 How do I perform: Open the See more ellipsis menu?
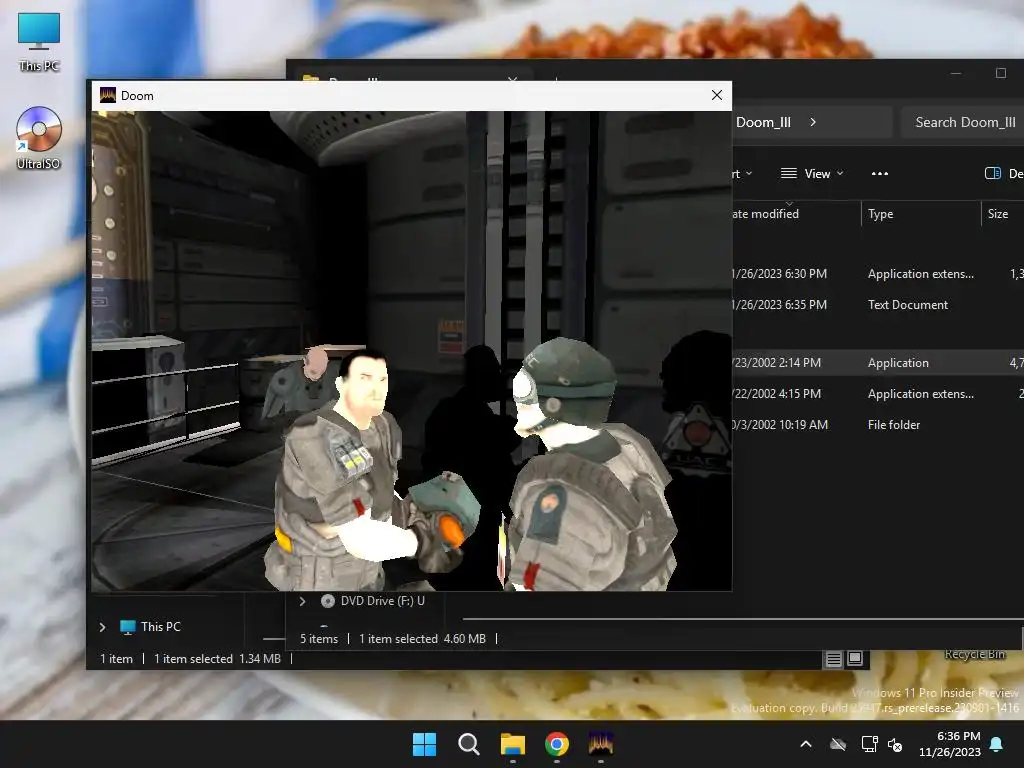[x=880, y=174]
